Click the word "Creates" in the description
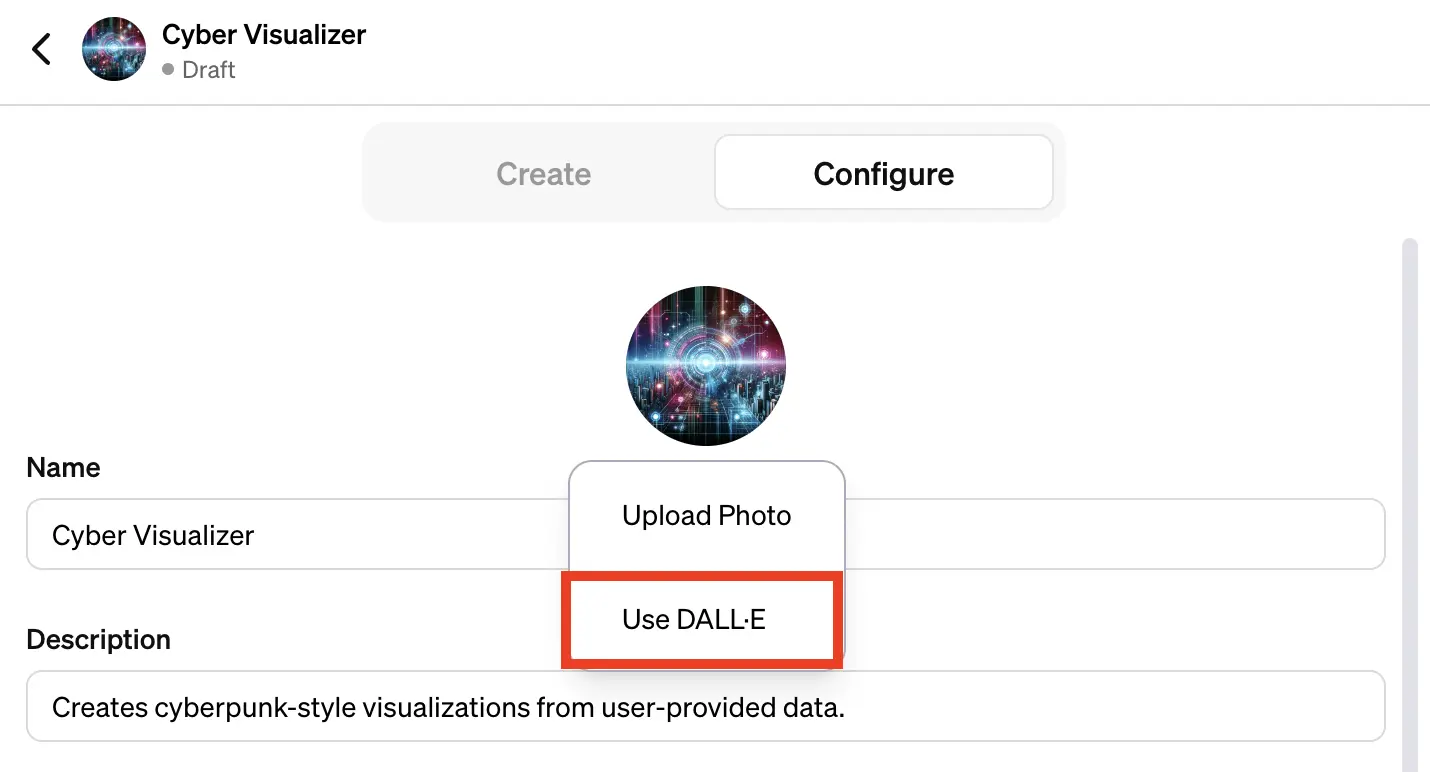 (99, 708)
